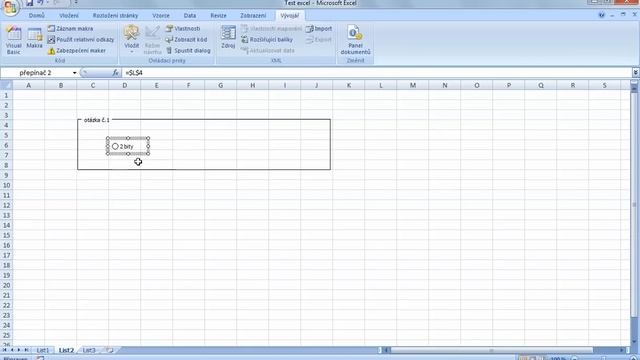640x360 pixels.
Task: Open the Revize ribbon tab
Action: (x=218, y=16)
